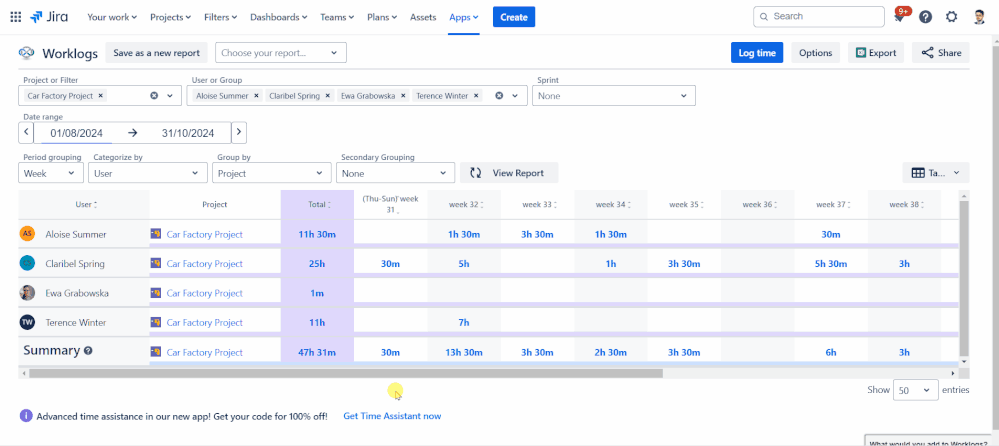The height and width of the screenshot is (446, 999).
Task: Remove Terence Winter from user filter
Action: [476, 96]
